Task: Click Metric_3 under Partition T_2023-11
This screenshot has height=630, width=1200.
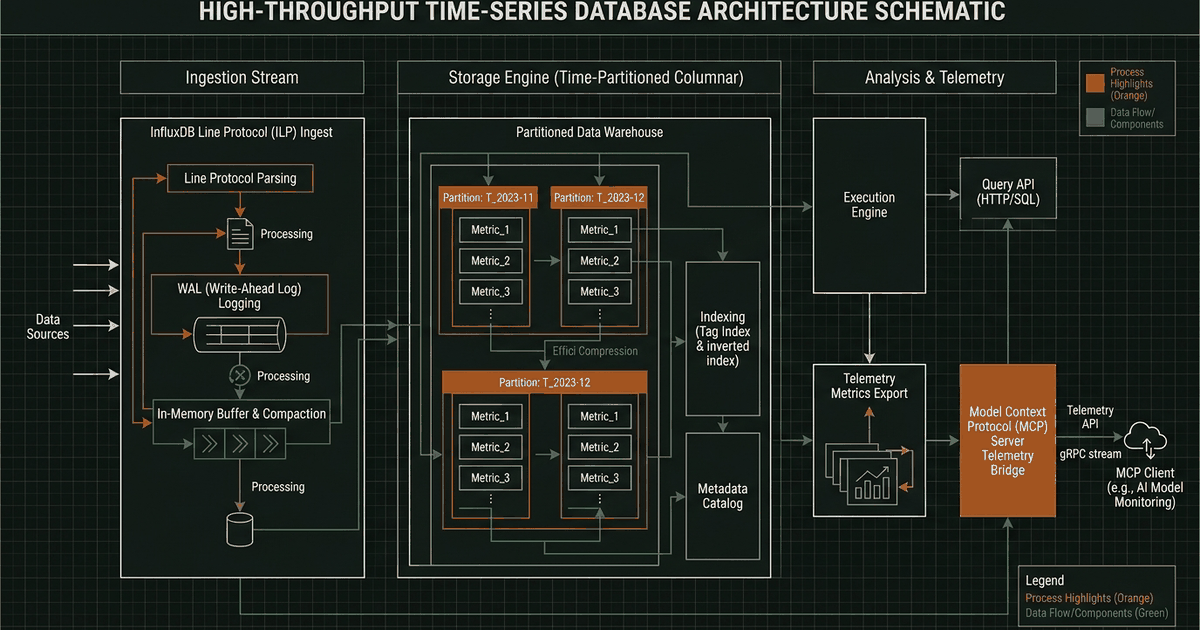Action: click(x=490, y=292)
